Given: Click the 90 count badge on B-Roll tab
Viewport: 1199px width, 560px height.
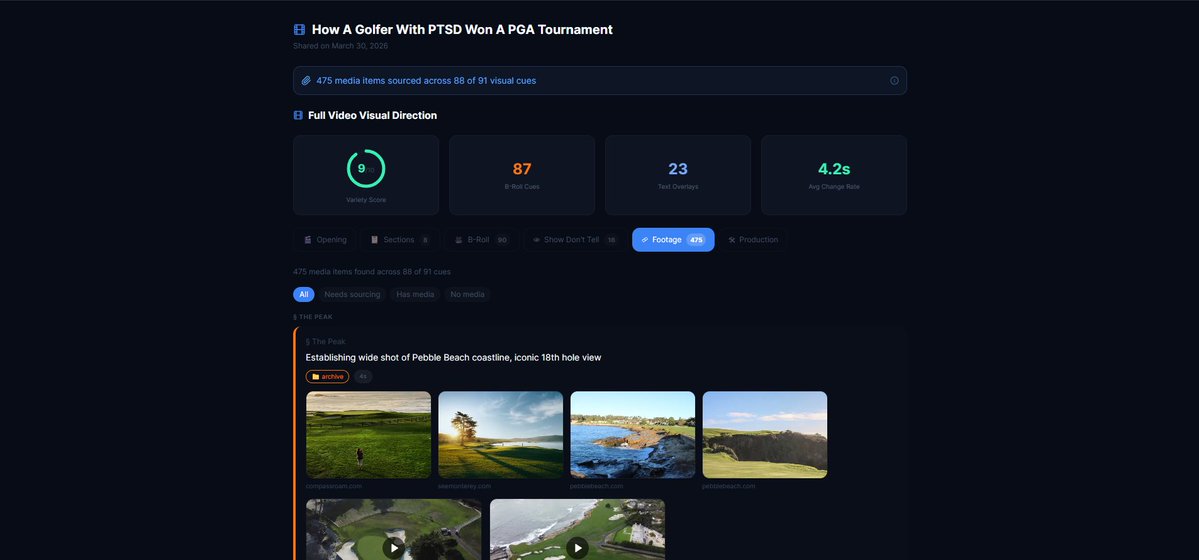Looking at the screenshot, I should pos(502,239).
